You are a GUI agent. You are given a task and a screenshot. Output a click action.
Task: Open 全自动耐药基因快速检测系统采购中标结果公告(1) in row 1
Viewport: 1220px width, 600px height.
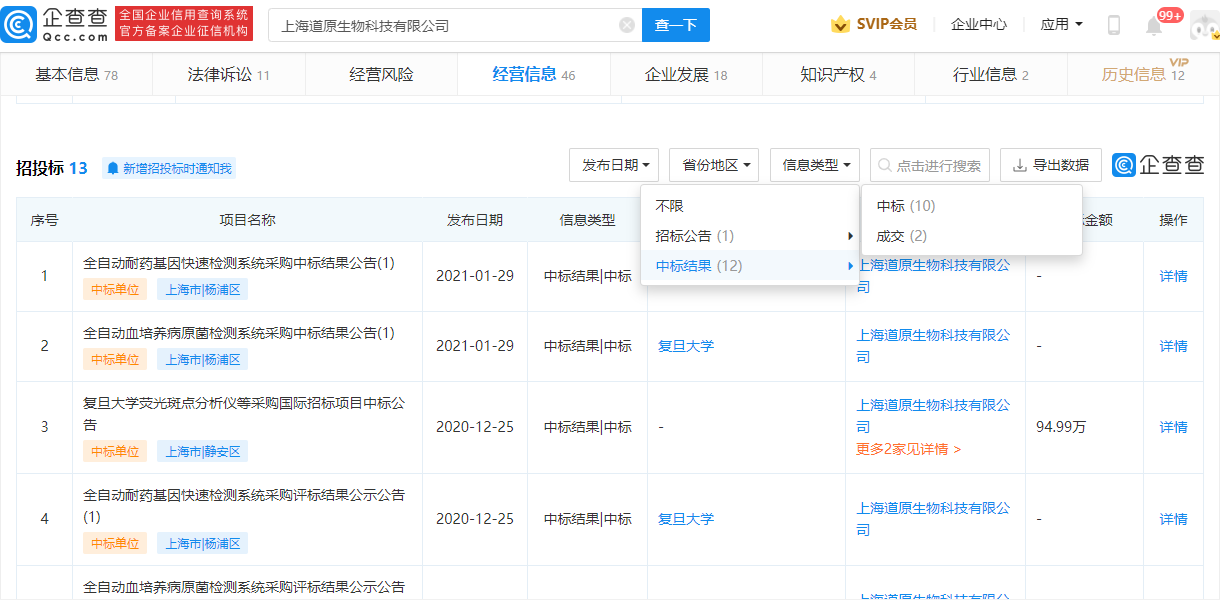239,263
